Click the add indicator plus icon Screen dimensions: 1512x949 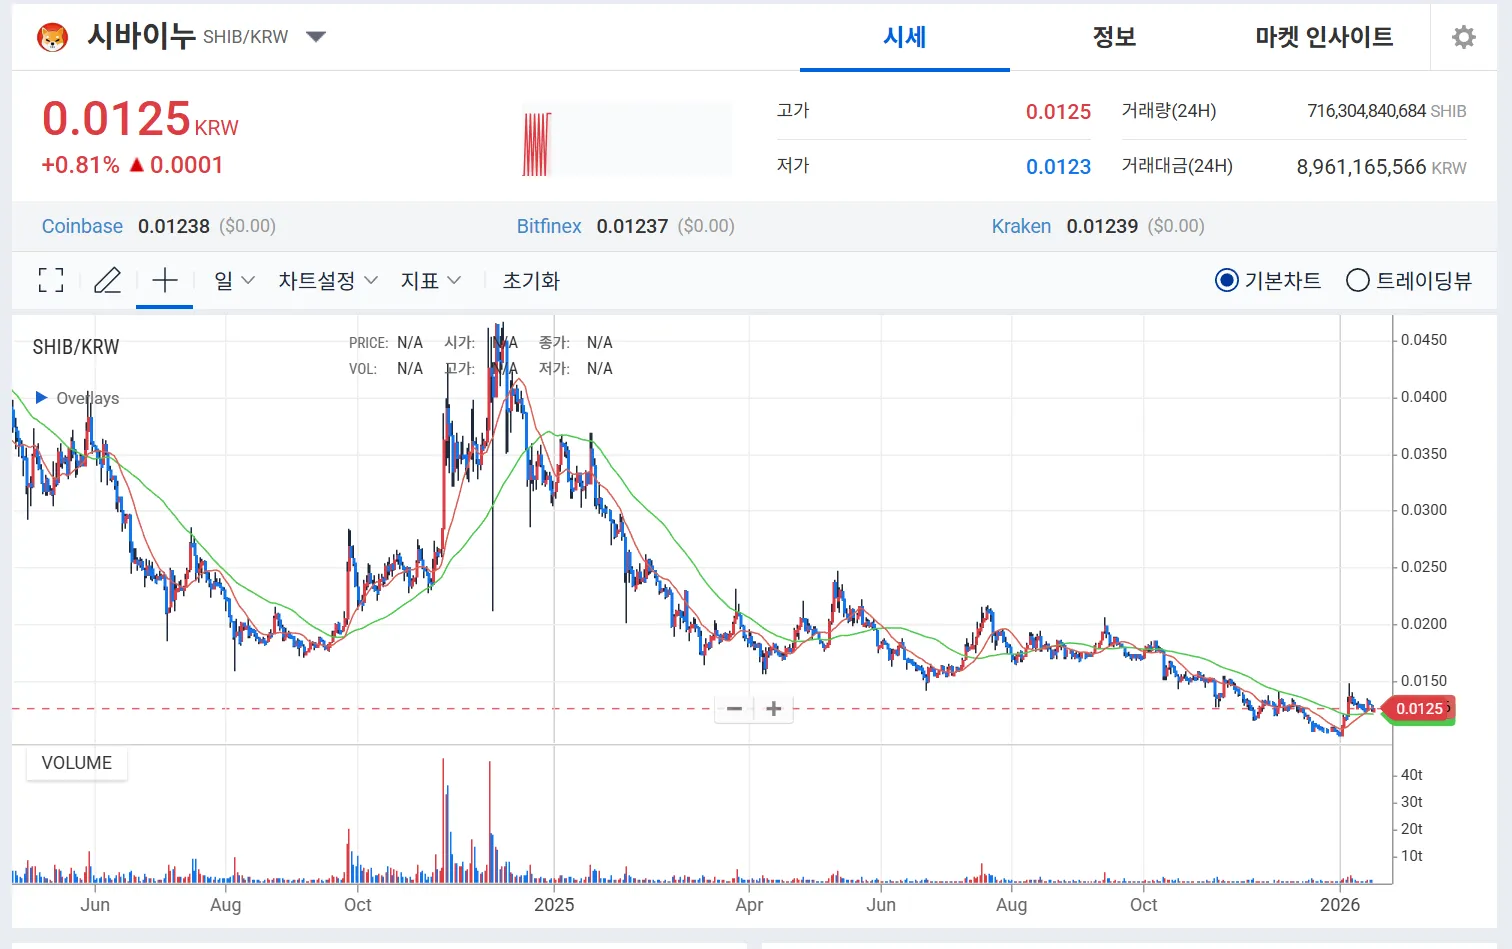(164, 280)
